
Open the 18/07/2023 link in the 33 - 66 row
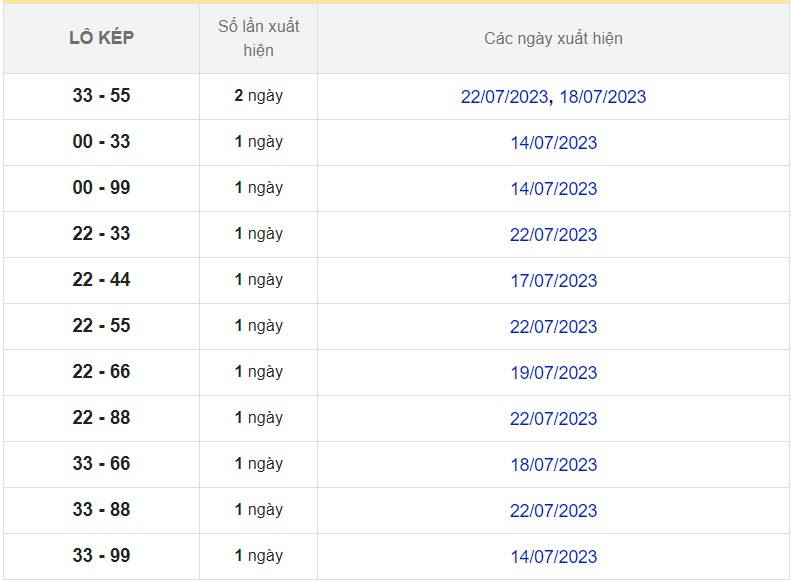point(553,465)
